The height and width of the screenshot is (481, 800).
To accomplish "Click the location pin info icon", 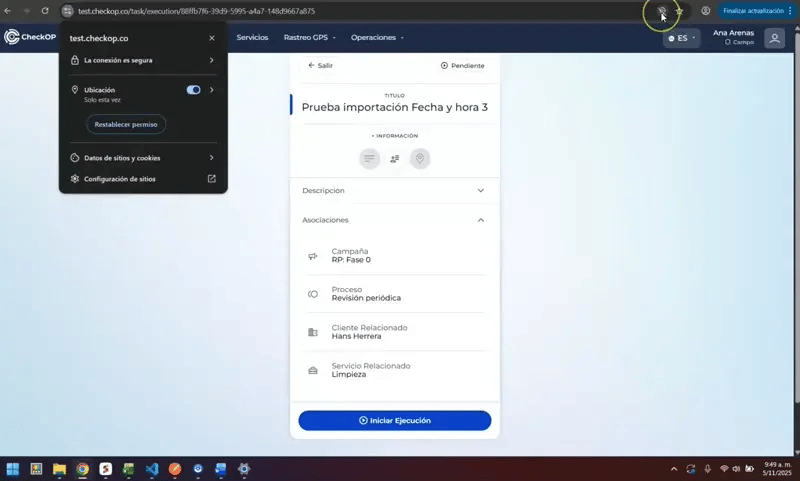I will pos(420,158).
